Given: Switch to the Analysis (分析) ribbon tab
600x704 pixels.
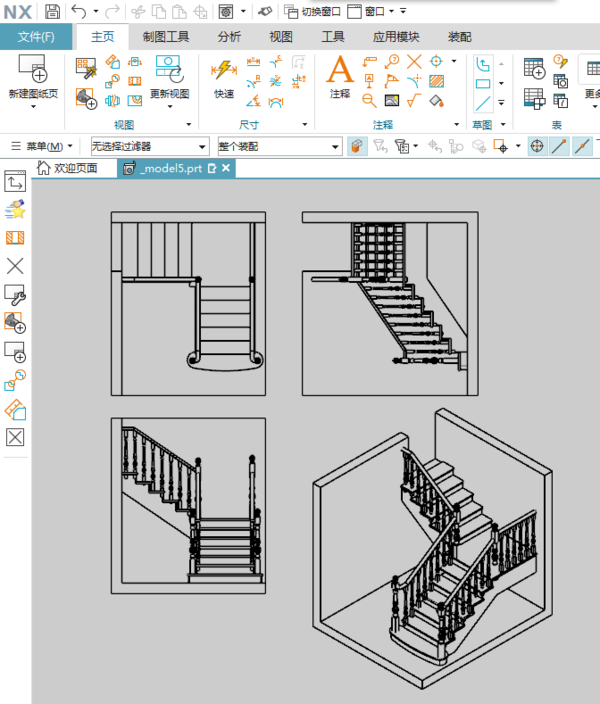Looking at the screenshot, I should tap(229, 37).
